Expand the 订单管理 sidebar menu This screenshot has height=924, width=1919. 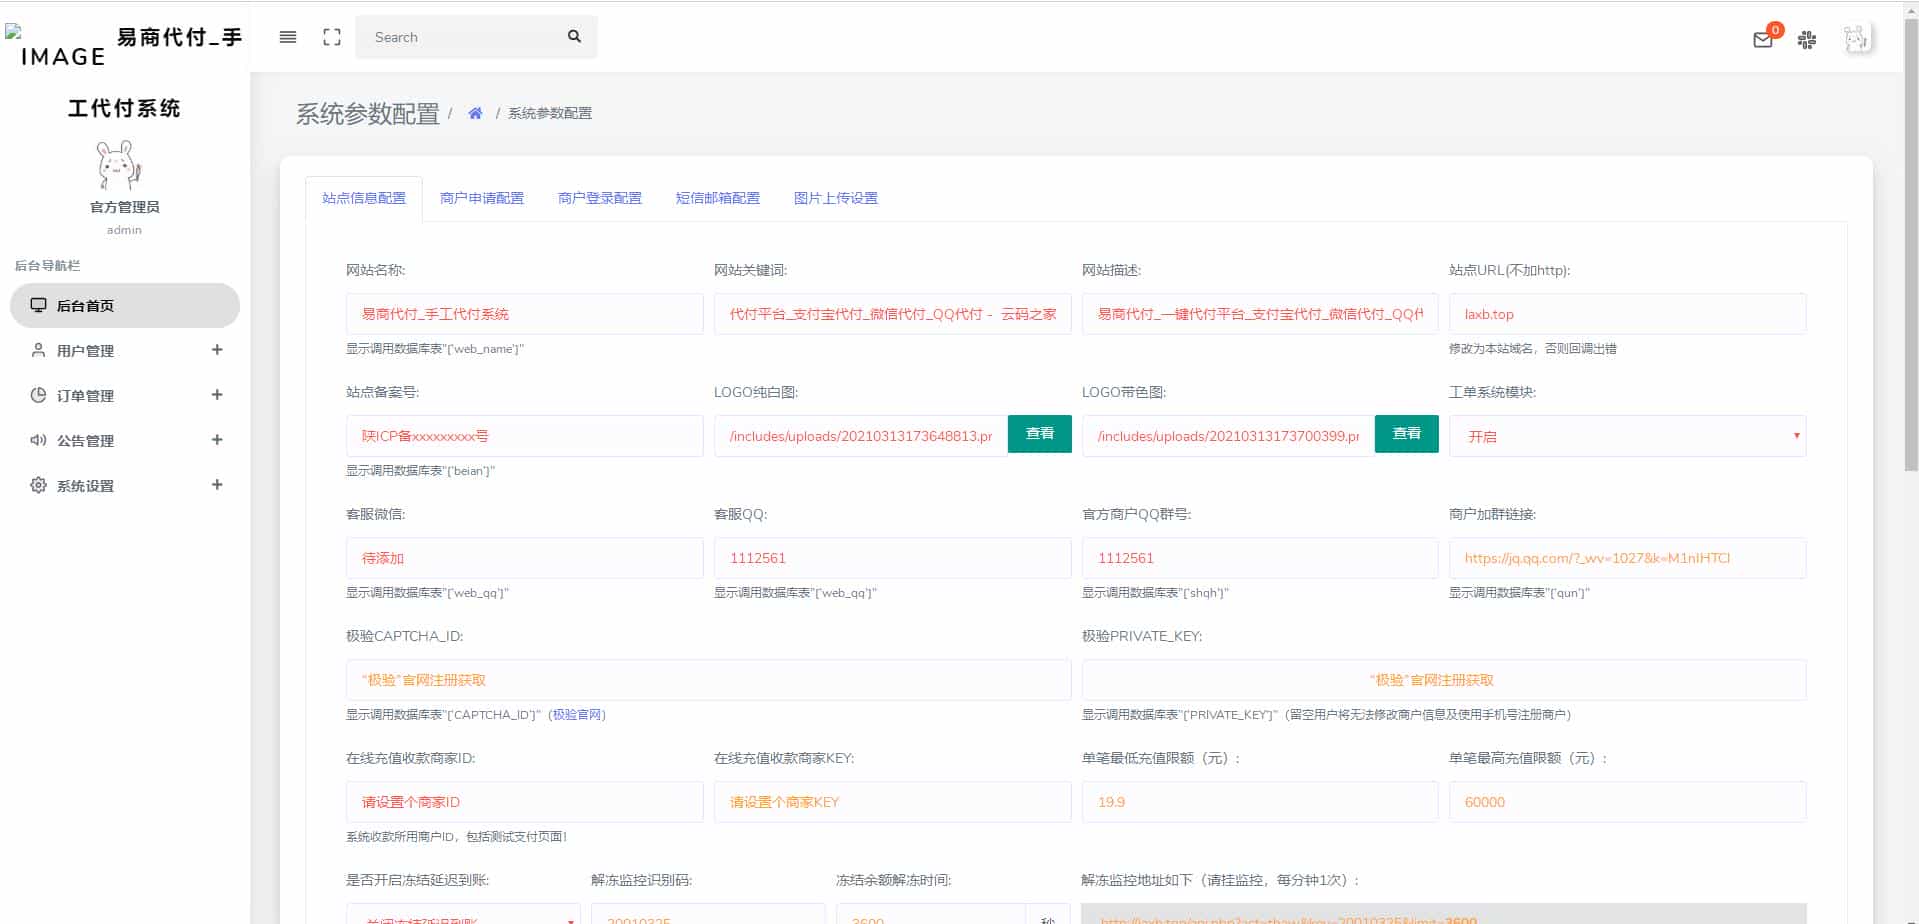tap(125, 396)
